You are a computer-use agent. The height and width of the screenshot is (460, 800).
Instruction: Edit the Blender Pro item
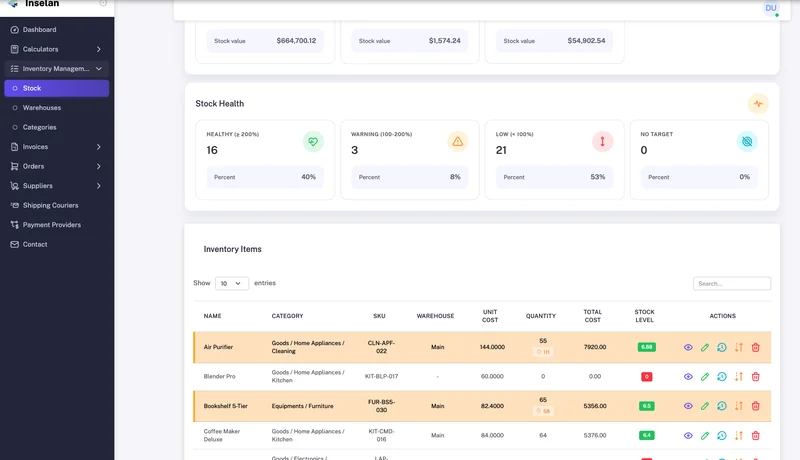pyautogui.click(x=705, y=376)
